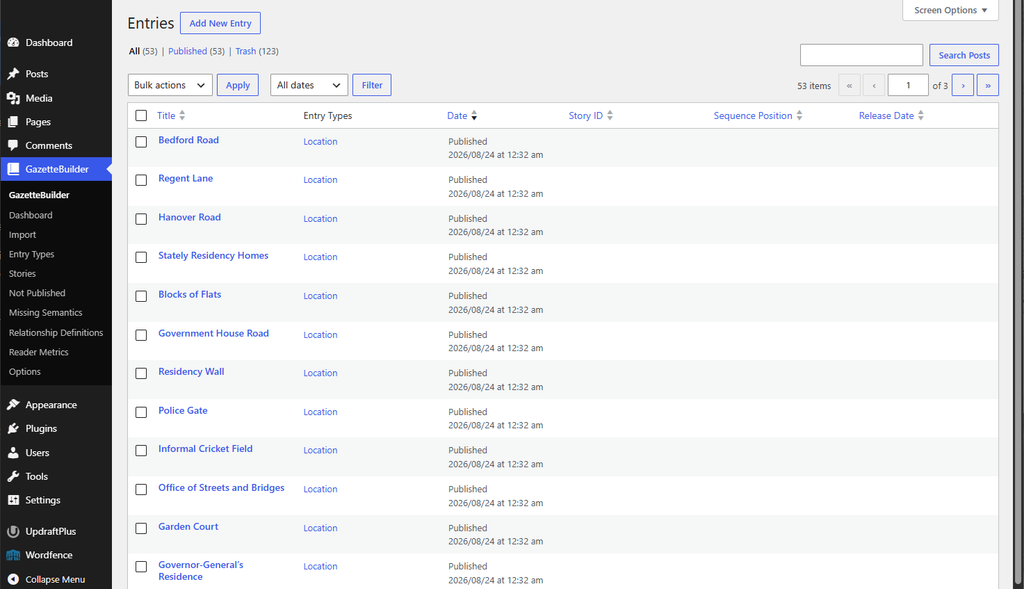Expand the All dates filter dropdown

coord(309,85)
